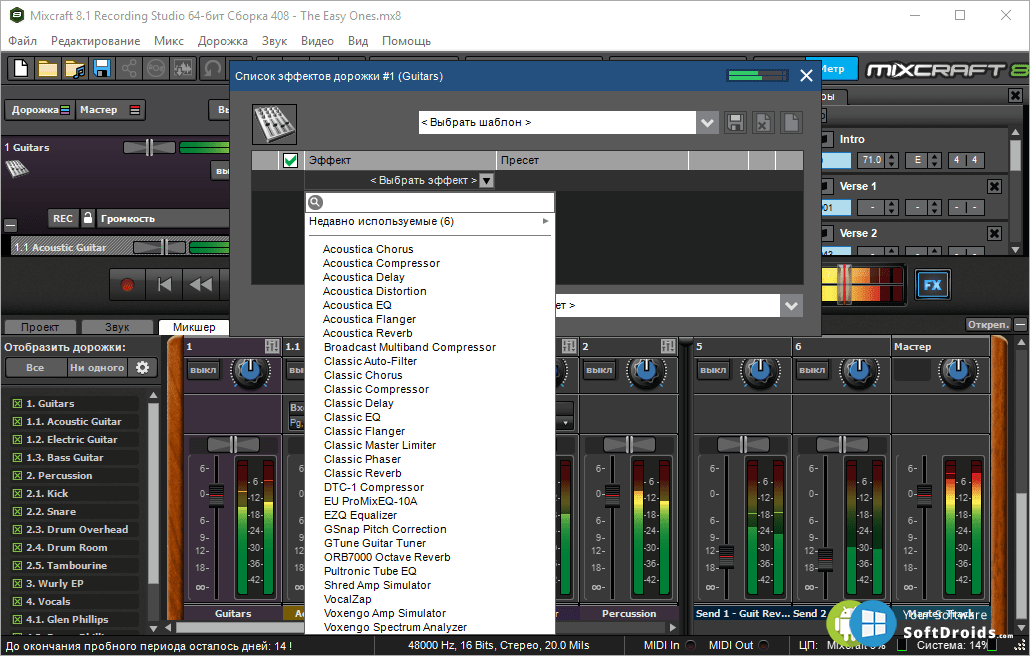Click the tempo 71.0 stepper for Intro
This screenshot has width=1030, height=656.
(891, 160)
